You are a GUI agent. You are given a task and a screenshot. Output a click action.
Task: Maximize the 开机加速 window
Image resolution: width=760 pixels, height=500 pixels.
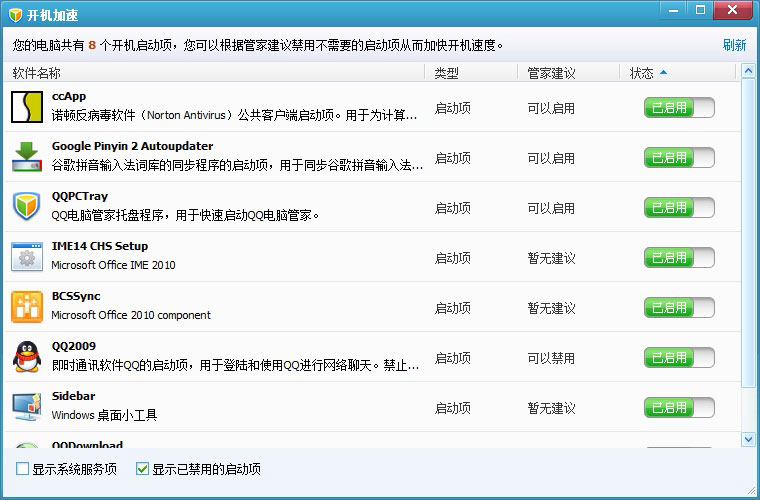700,10
